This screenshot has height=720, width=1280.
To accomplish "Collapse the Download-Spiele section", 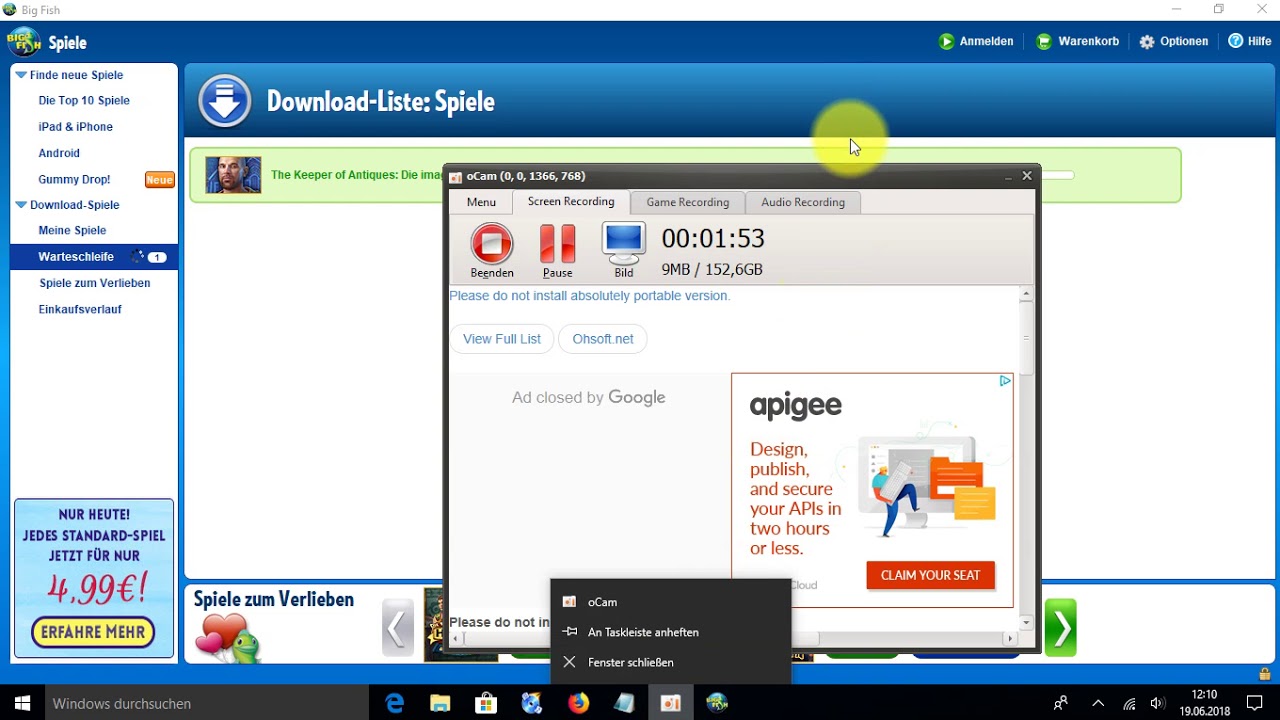I will pos(21,205).
